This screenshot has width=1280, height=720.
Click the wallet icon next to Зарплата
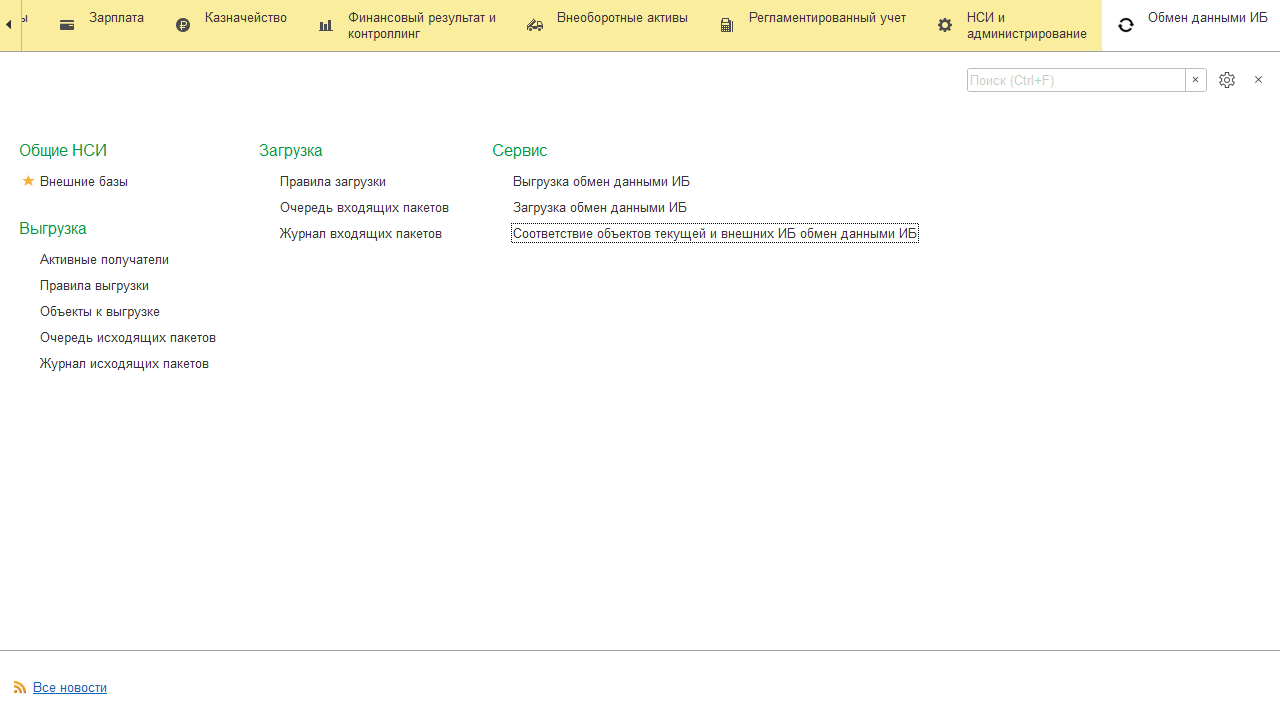pyautogui.click(x=67, y=25)
